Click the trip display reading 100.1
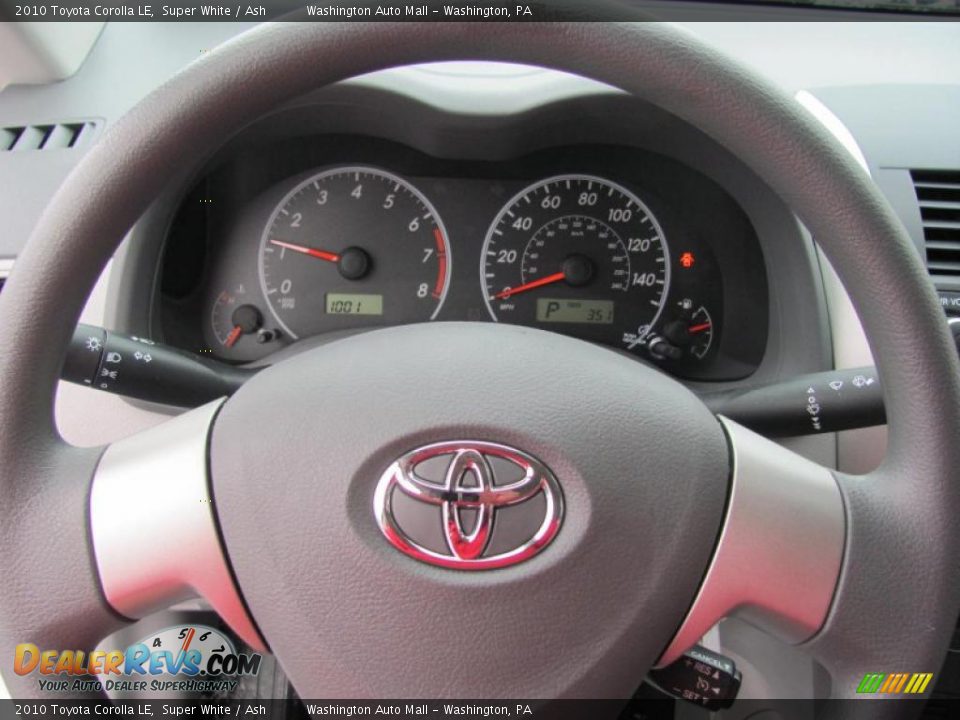Screen dimensions: 960x720 tap(354, 304)
